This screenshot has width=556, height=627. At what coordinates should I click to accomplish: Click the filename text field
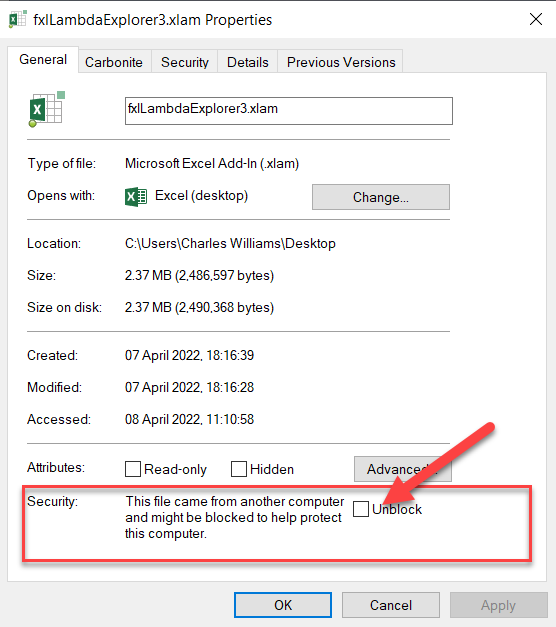(x=289, y=111)
